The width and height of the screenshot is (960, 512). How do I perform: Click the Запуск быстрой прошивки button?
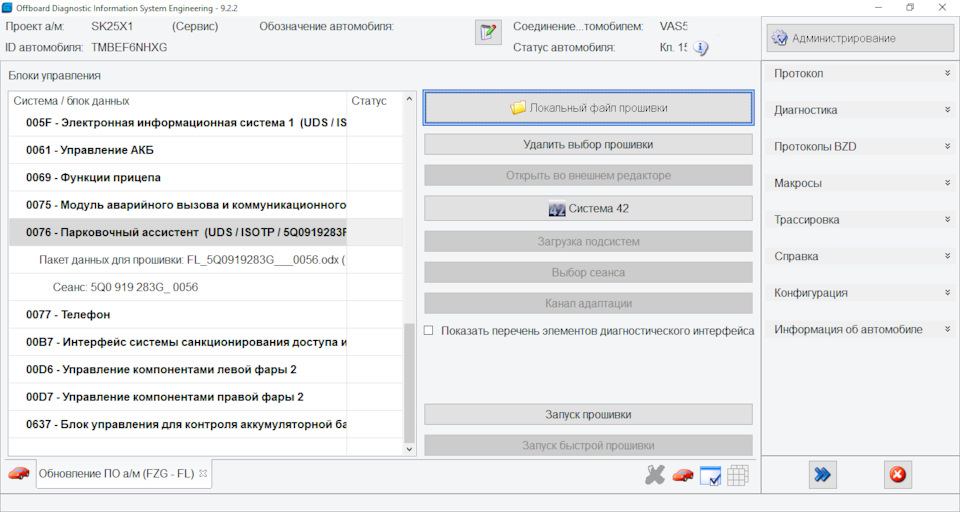point(588,445)
